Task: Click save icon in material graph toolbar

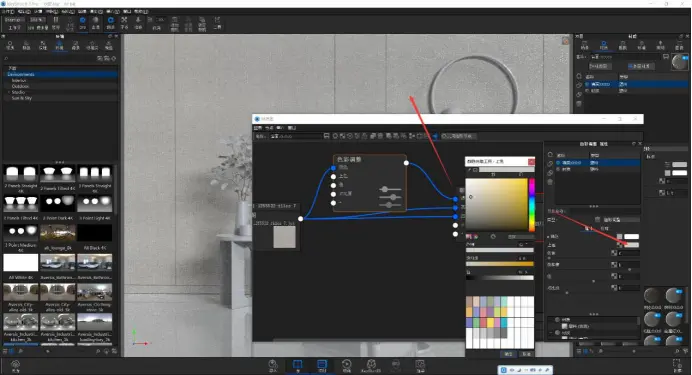Action: click(x=327, y=136)
